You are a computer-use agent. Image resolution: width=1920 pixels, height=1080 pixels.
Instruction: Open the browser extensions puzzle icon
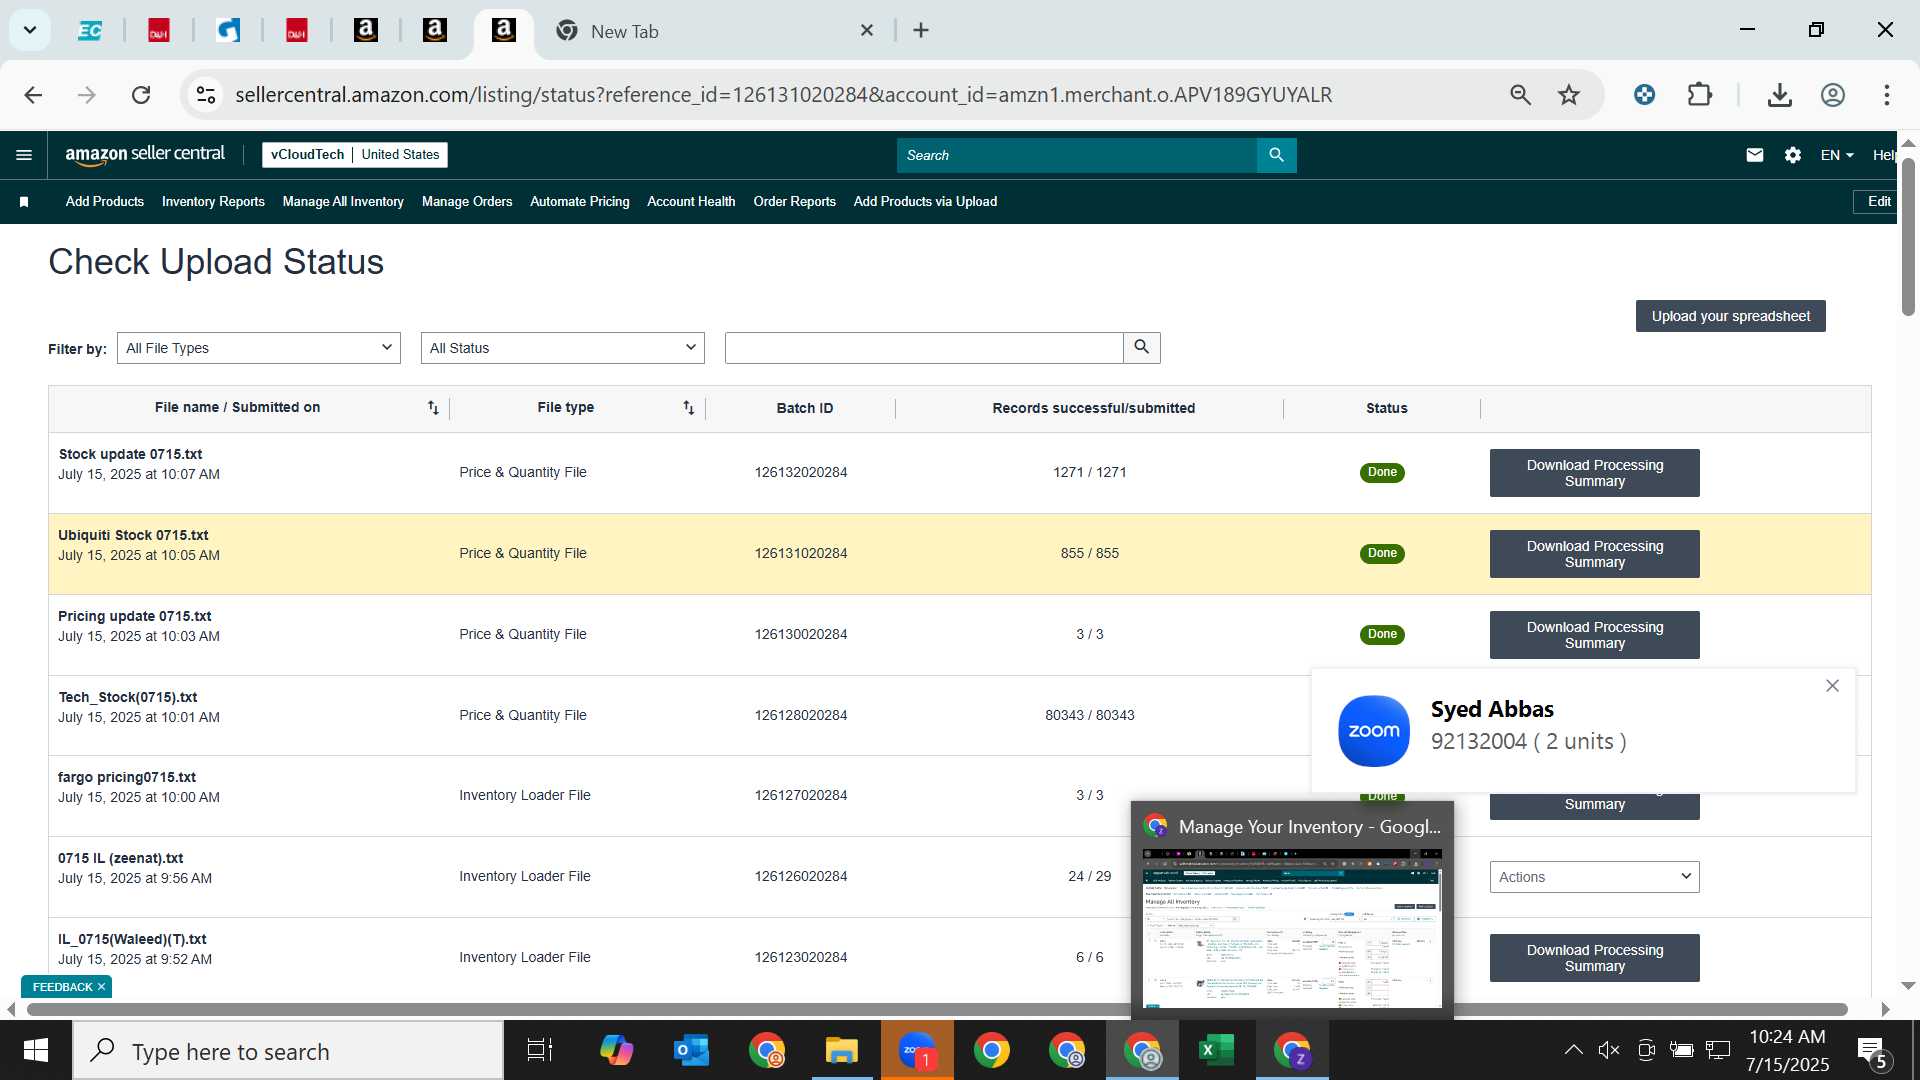coord(1699,95)
